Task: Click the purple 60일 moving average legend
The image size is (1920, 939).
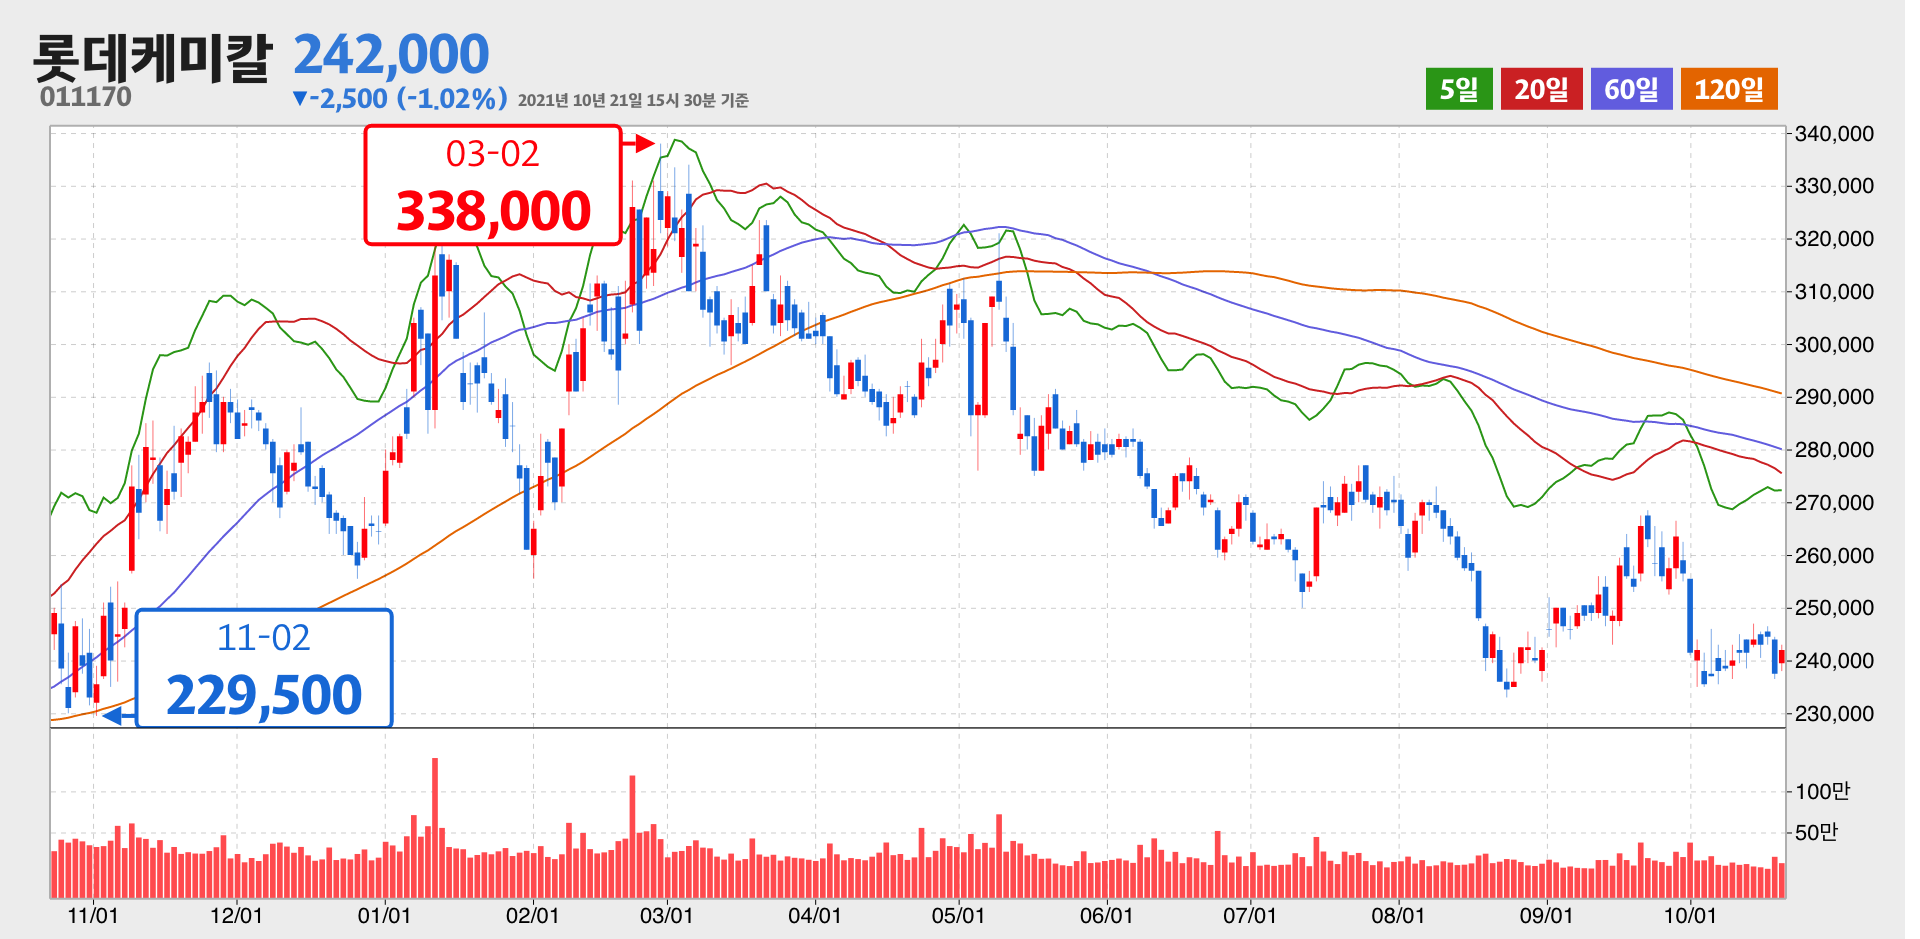Action: pyautogui.click(x=1632, y=89)
